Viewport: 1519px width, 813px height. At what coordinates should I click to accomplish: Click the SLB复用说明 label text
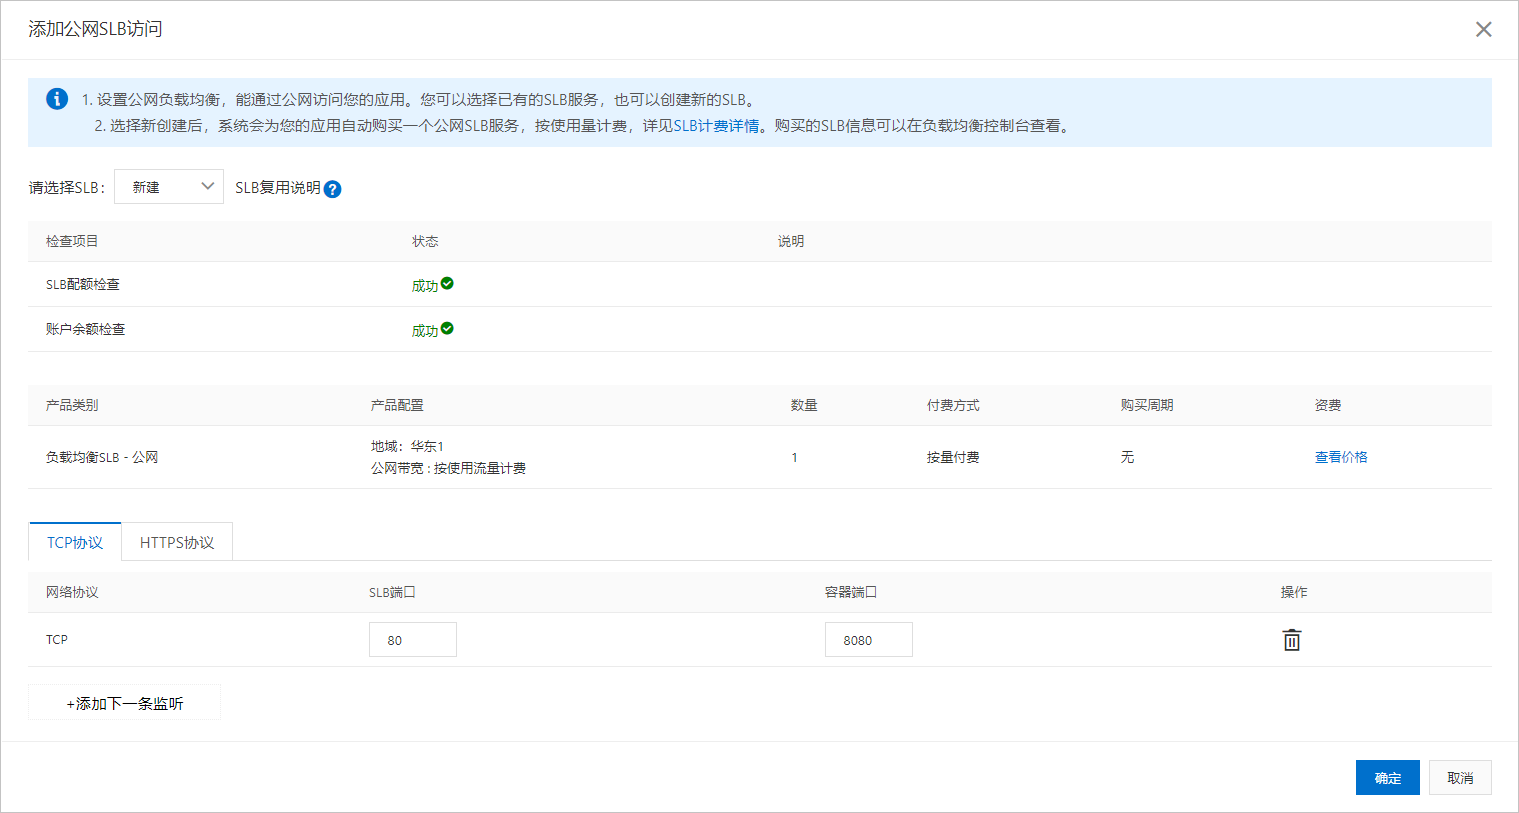coord(278,188)
